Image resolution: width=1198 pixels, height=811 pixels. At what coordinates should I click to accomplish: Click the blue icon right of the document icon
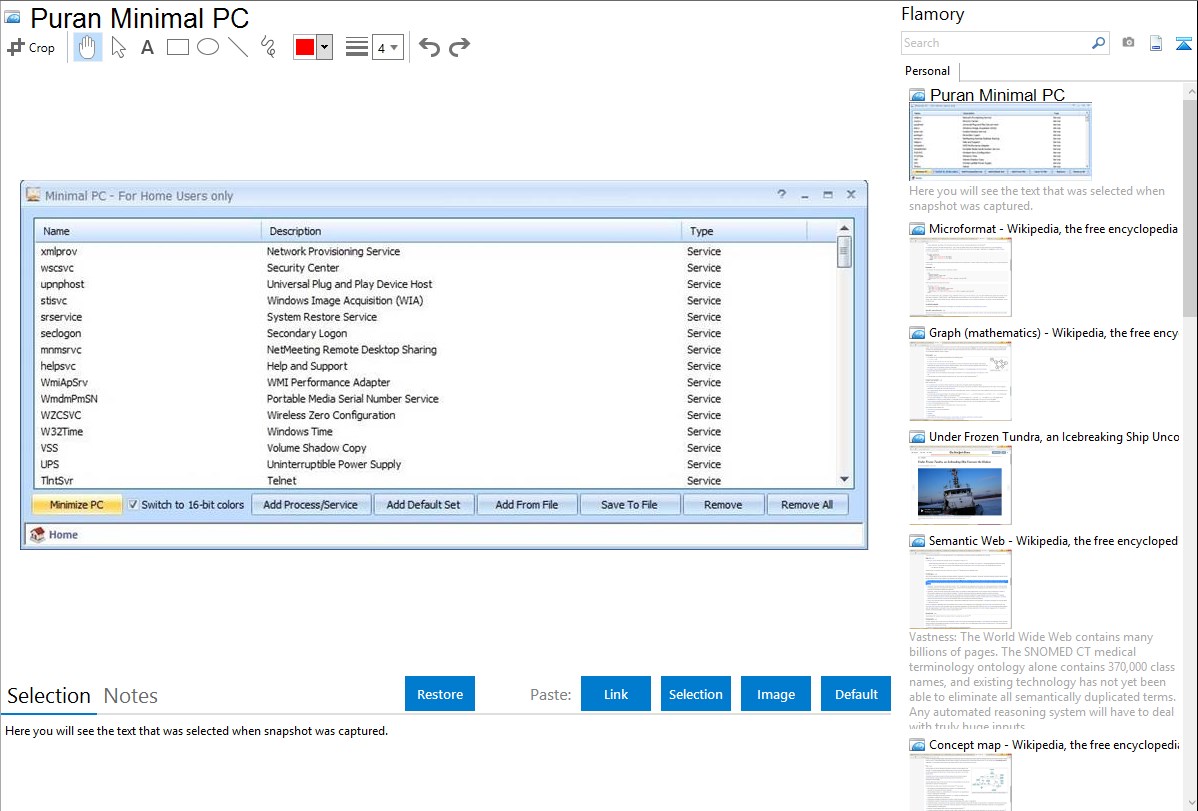click(1183, 43)
